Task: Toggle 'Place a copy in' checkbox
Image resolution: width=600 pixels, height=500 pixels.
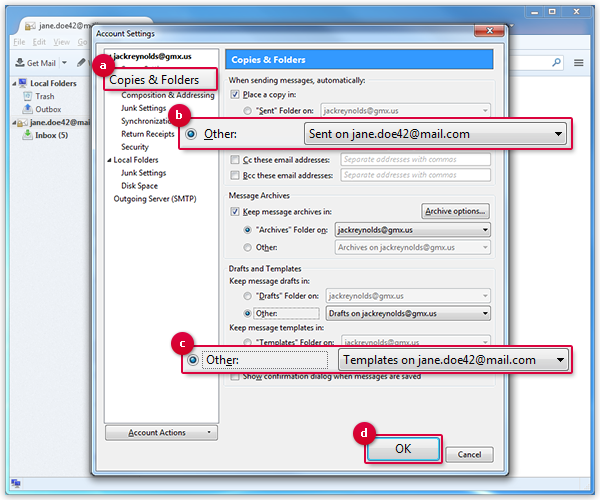Action: (235, 94)
